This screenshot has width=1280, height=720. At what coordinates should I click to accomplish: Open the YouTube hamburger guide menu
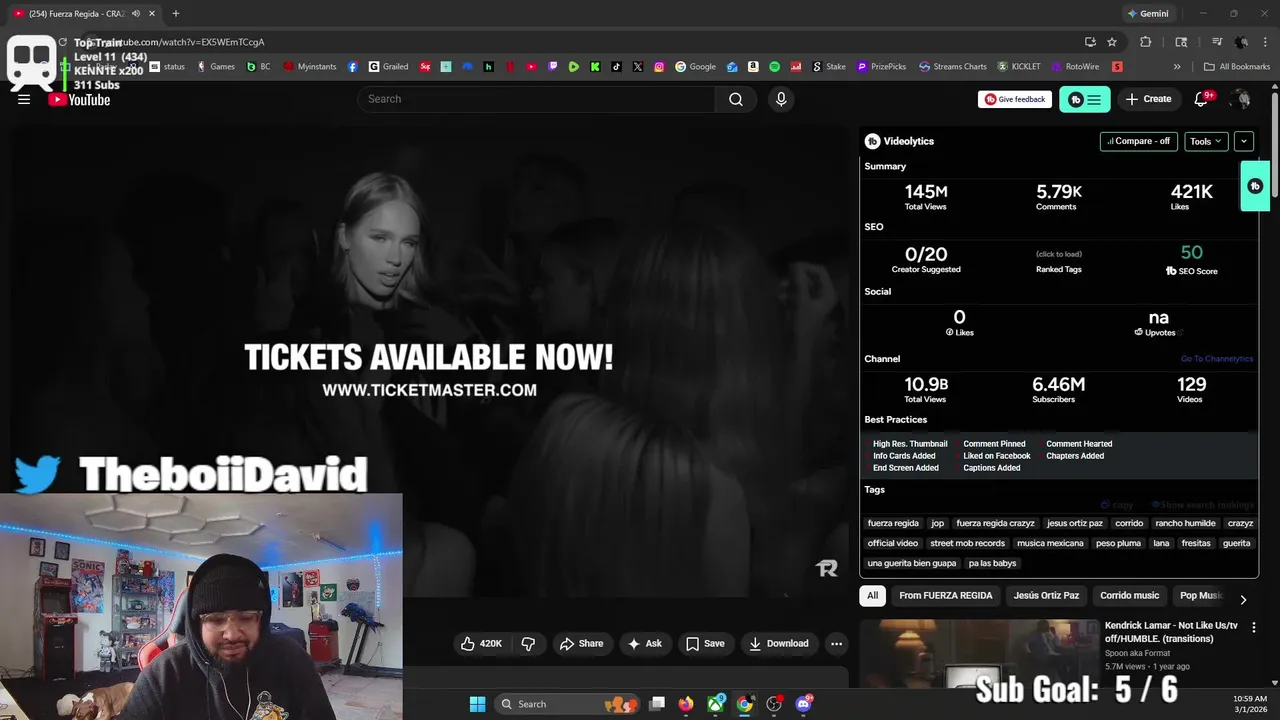coord(24,99)
